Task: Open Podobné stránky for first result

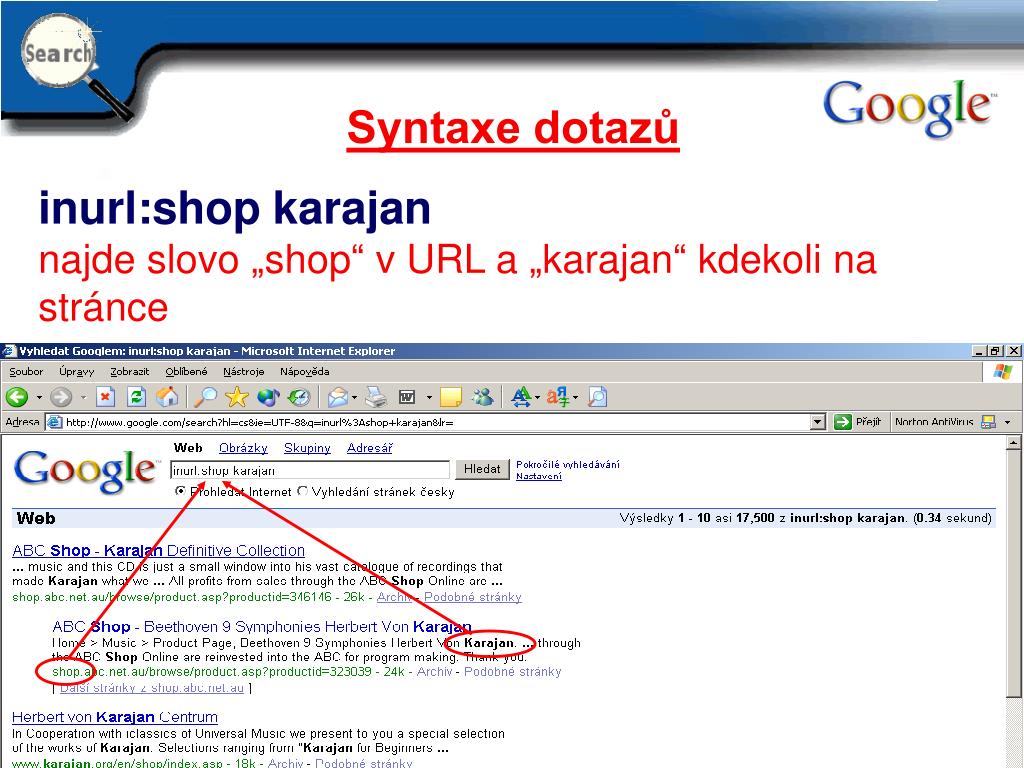Action: click(x=473, y=597)
